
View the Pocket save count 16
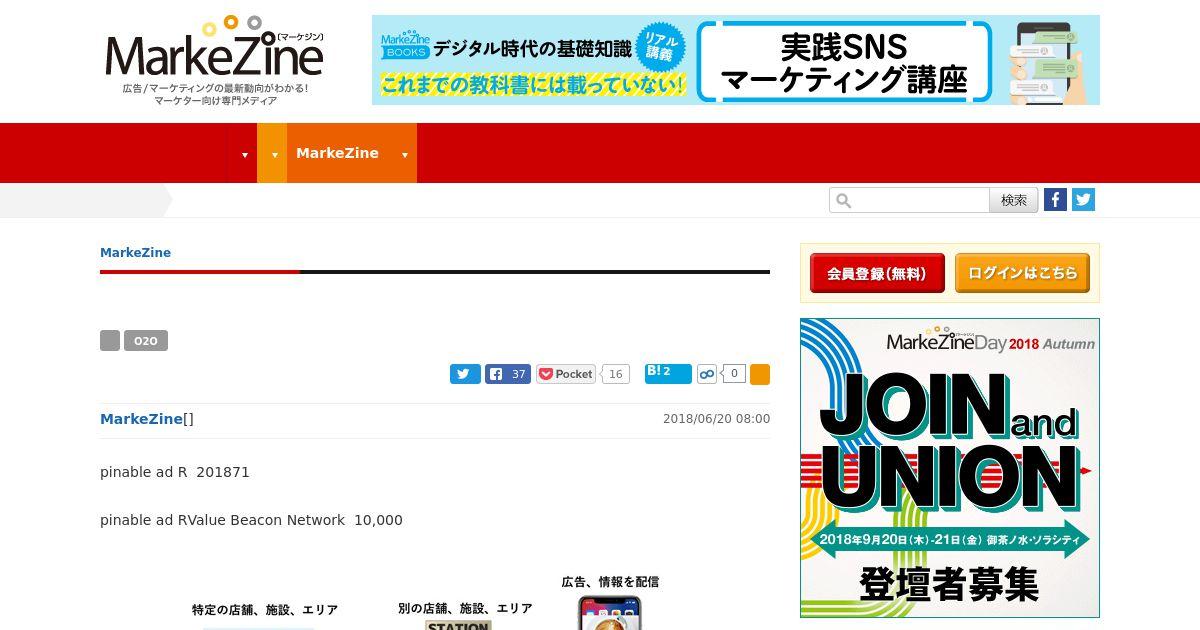pos(616,374)
